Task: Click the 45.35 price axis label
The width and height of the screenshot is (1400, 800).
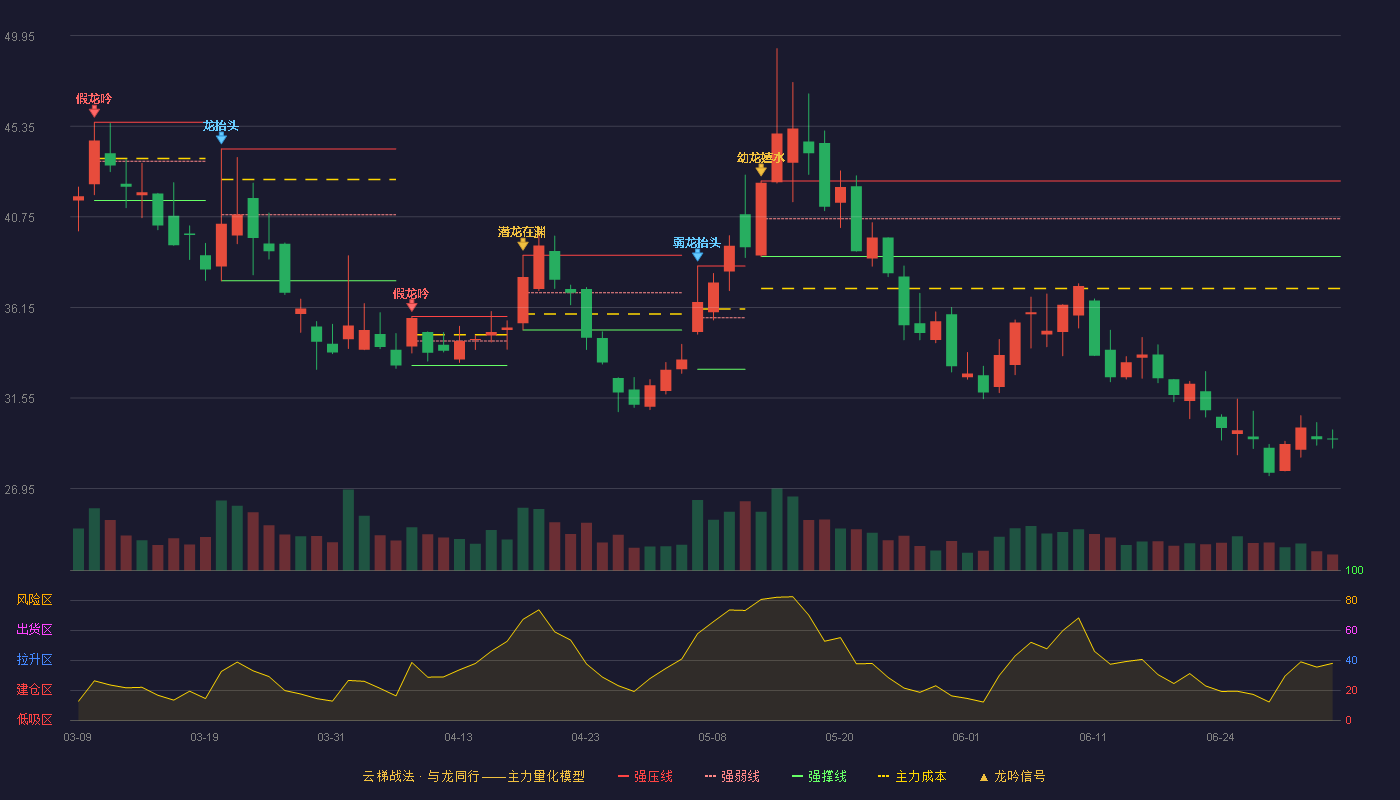Action: [x=19, y=127]
